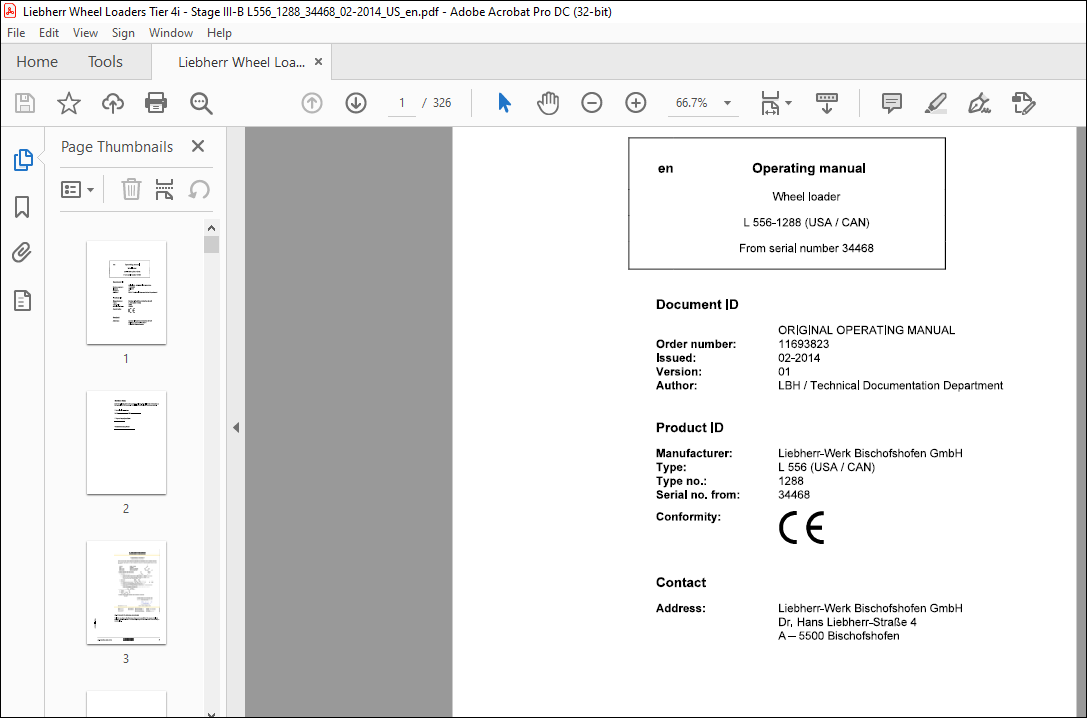The width and height of the screenshot is (1087, 718).
Task: Click the current page number field
Action: 401,103
